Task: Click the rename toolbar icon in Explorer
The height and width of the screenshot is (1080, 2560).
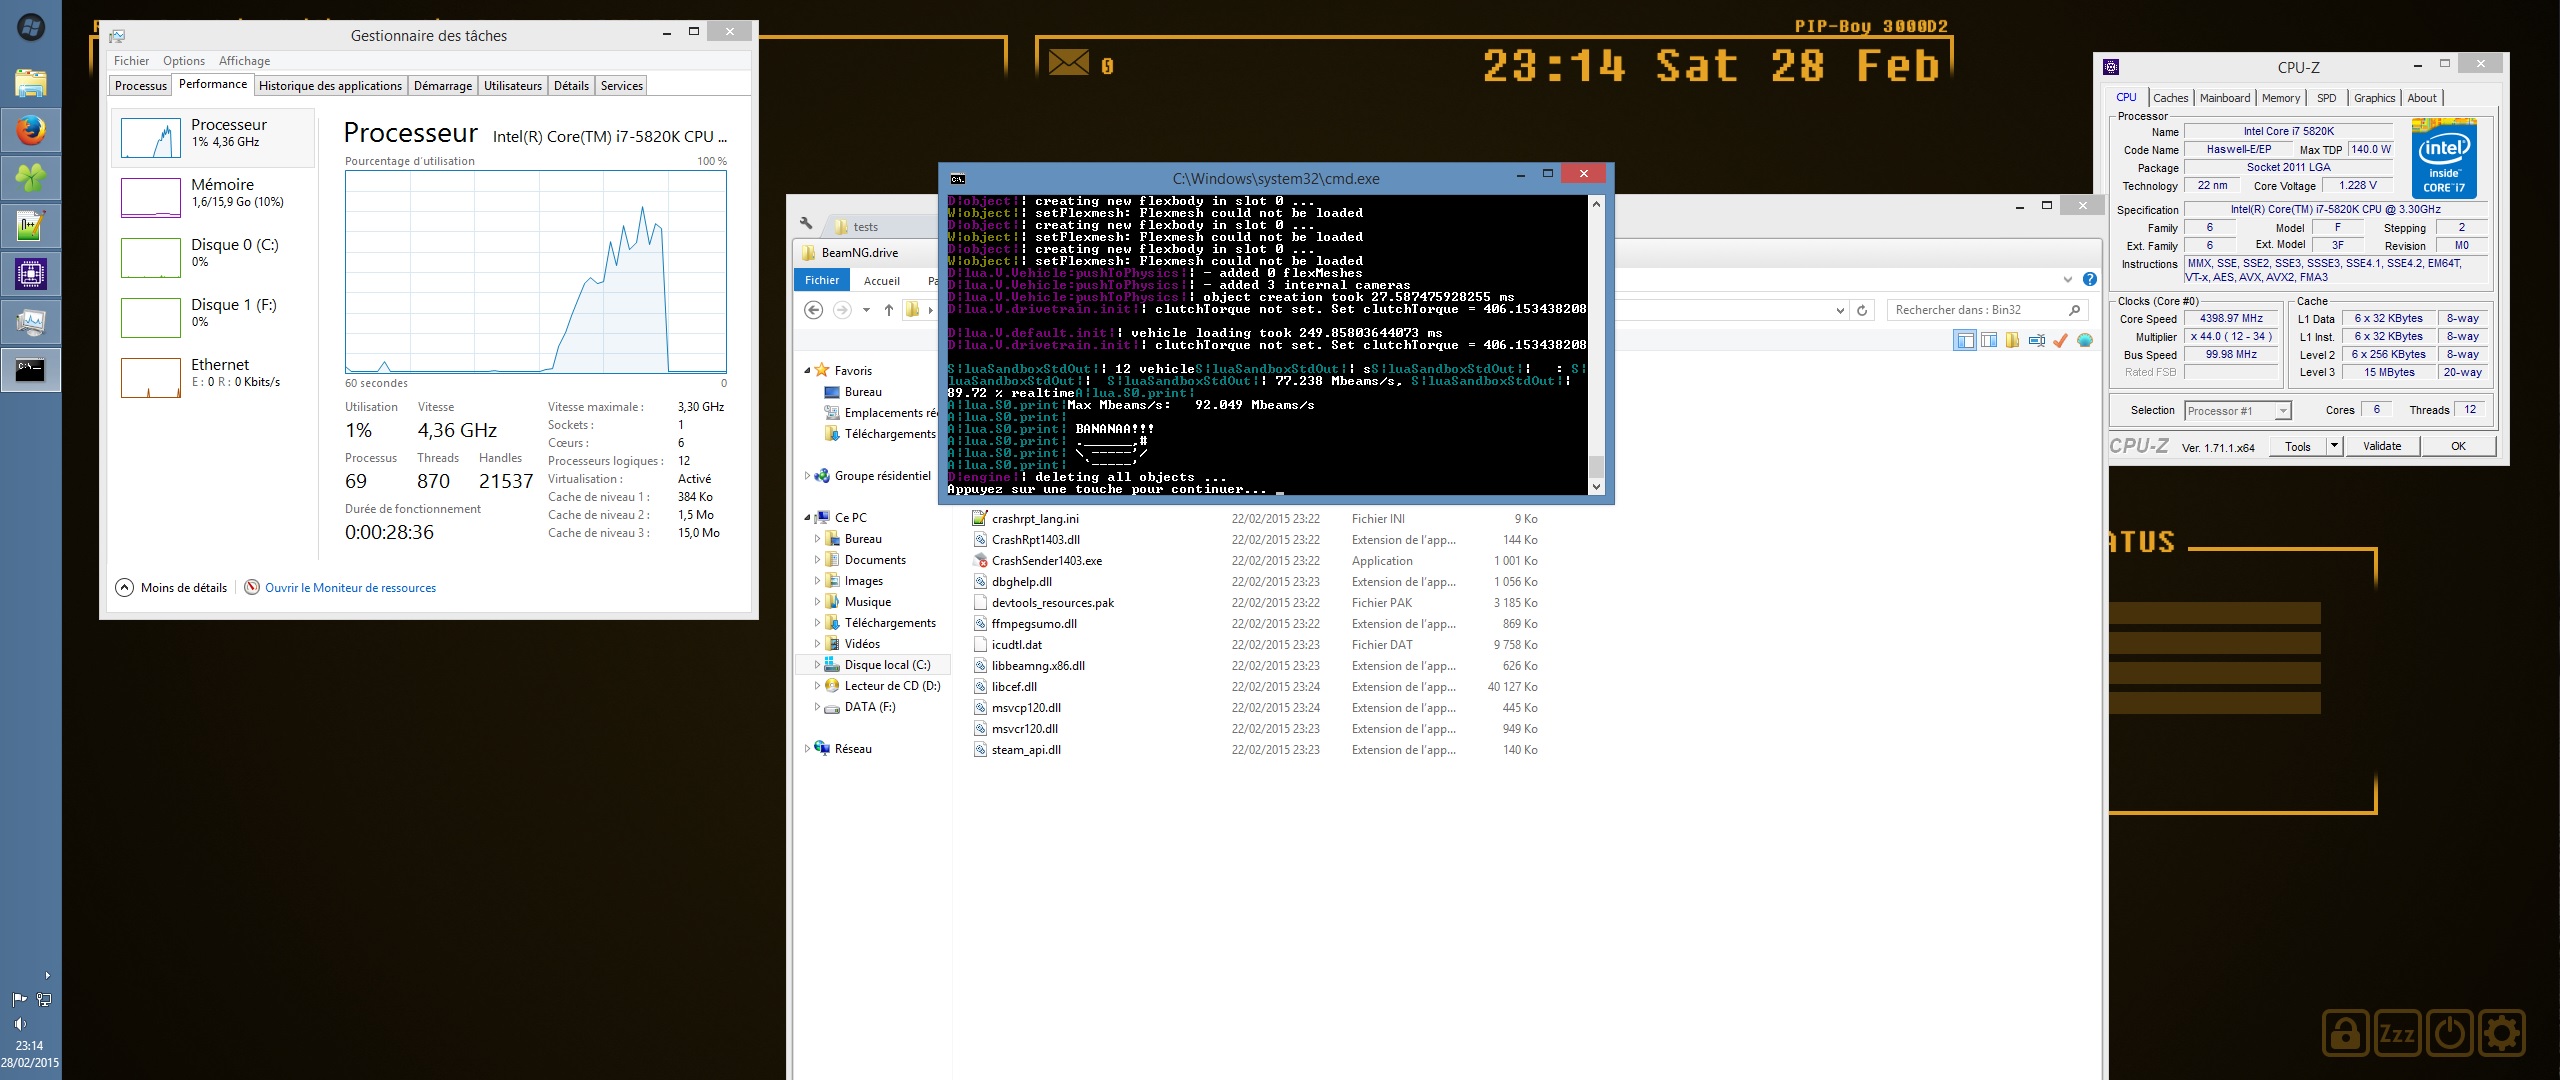Action: pyautogui.click(x=2036, y=341)
